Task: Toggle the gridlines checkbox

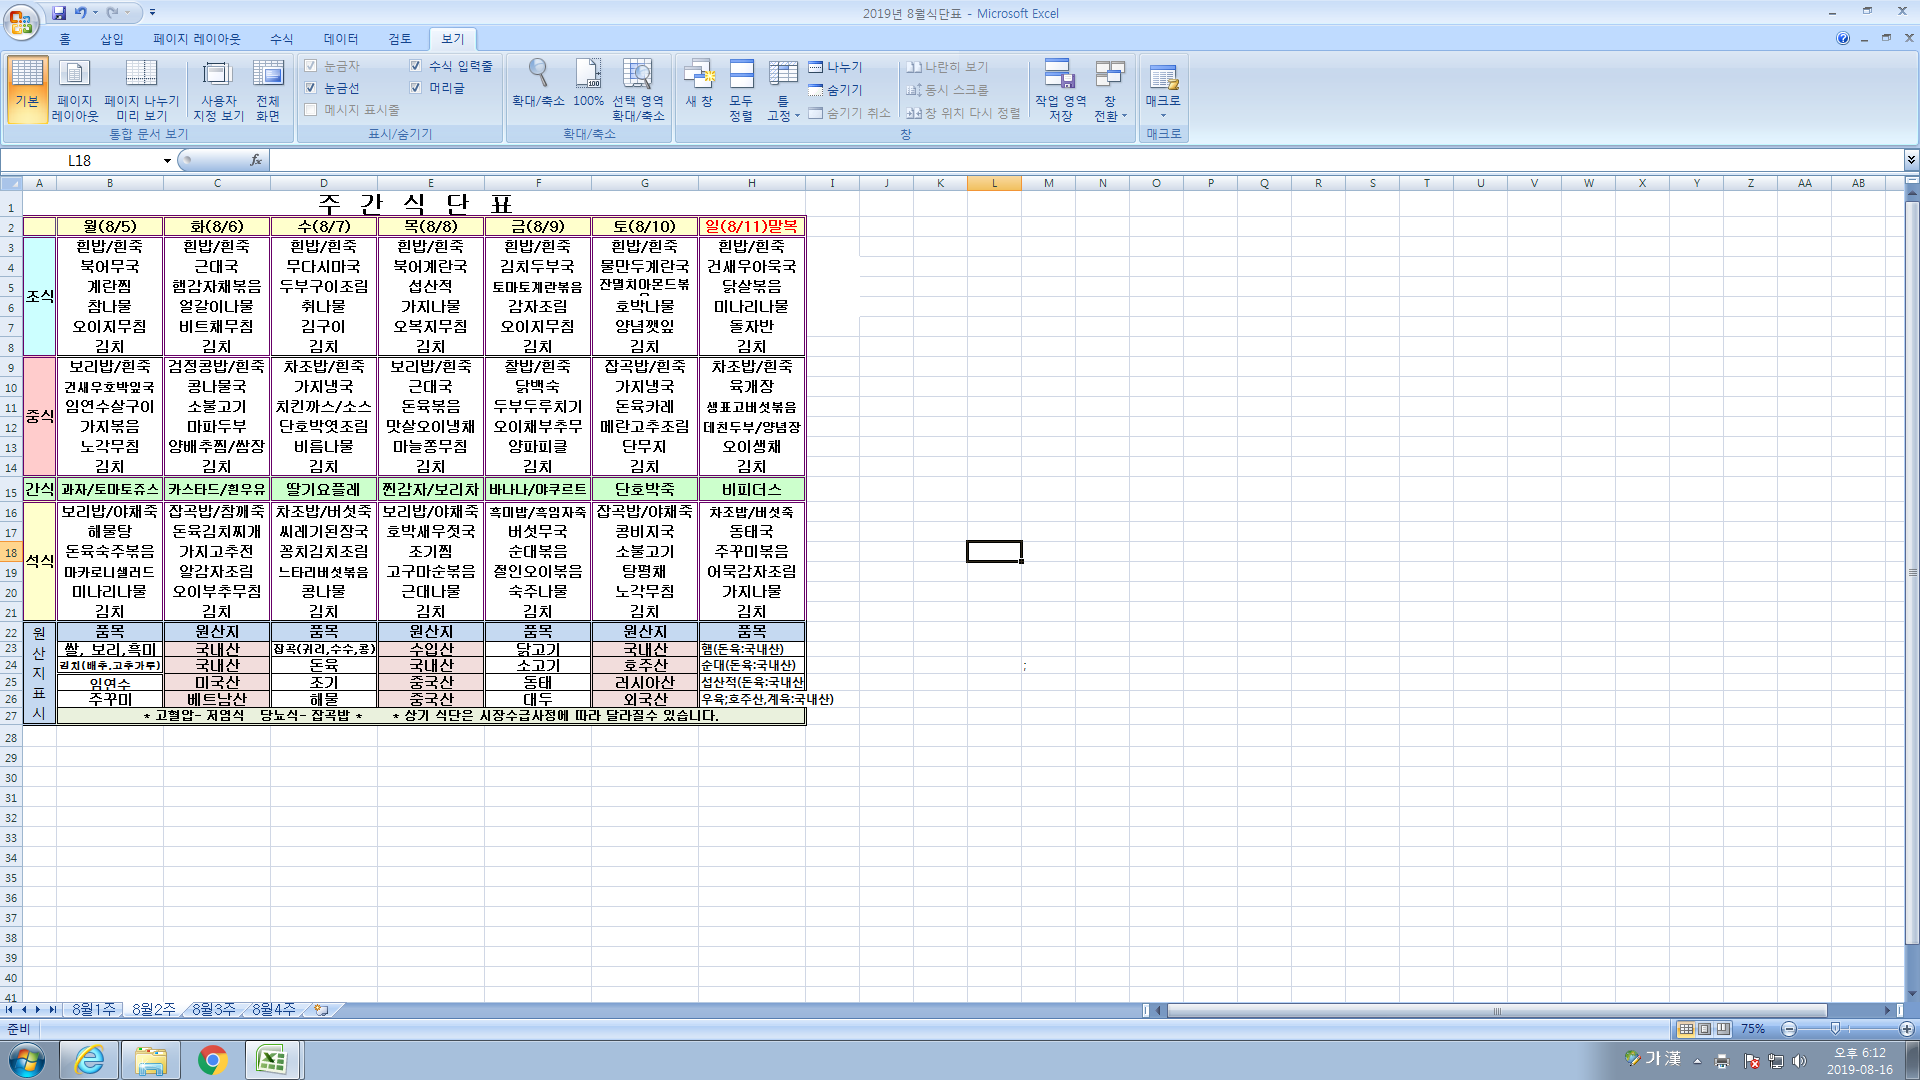Action: point(311,88)
